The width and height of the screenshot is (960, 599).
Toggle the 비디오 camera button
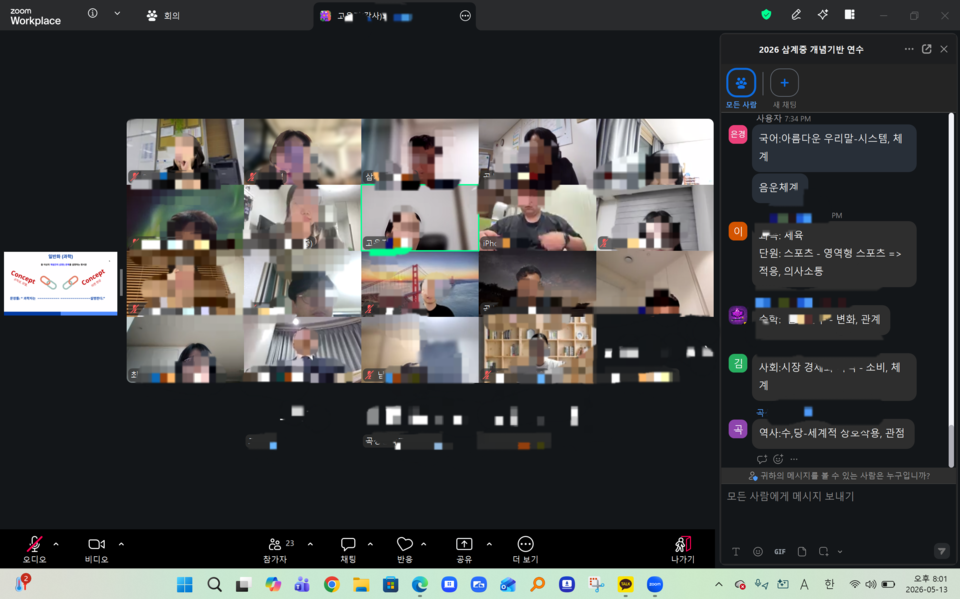[97, 549]
